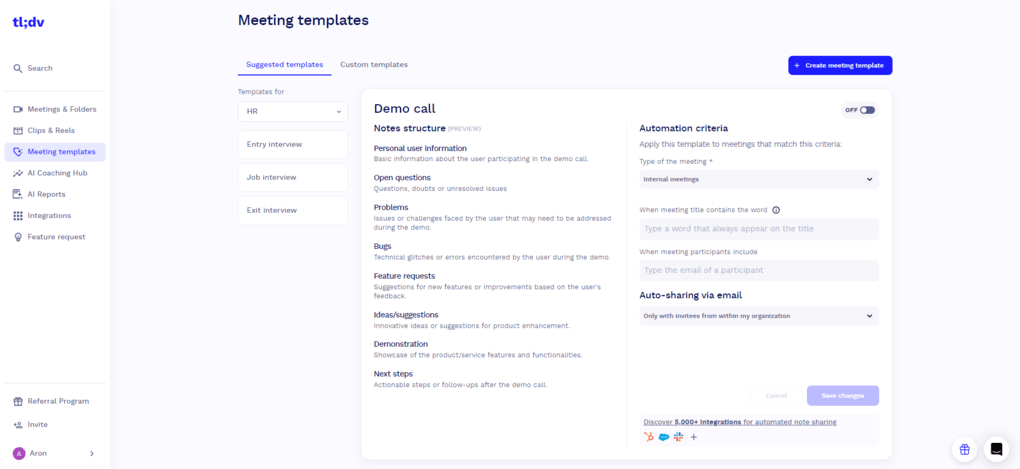Click the plus icon for more integrations
The width and height of the screenshot is (1020, 469).
point(693,437)
